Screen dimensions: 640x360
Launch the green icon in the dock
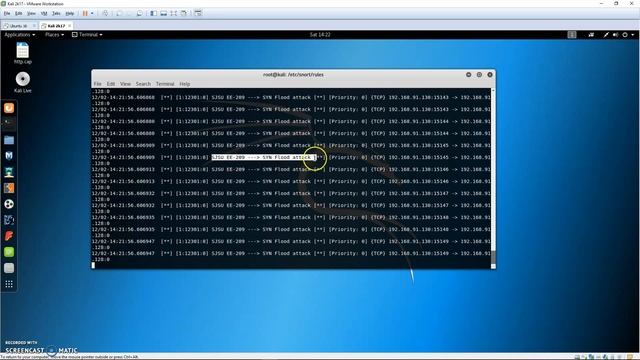point(9,252)
